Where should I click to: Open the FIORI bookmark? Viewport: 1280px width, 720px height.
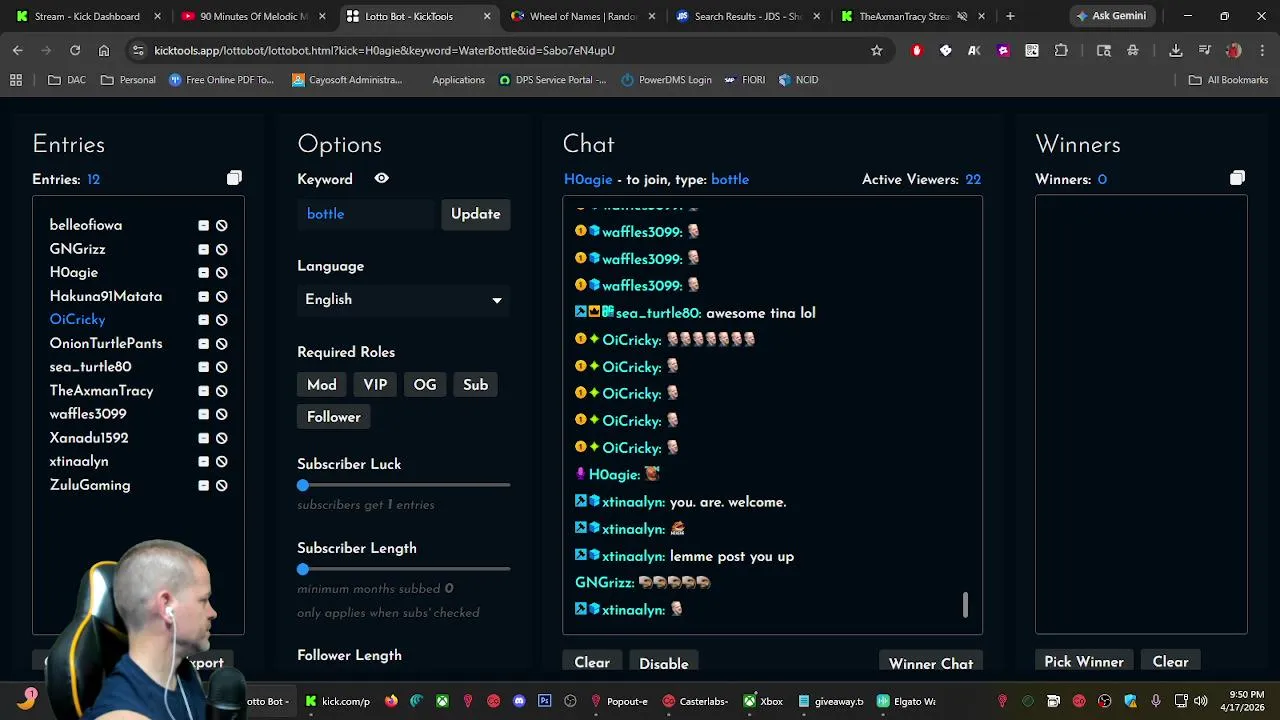coord(744,80)
